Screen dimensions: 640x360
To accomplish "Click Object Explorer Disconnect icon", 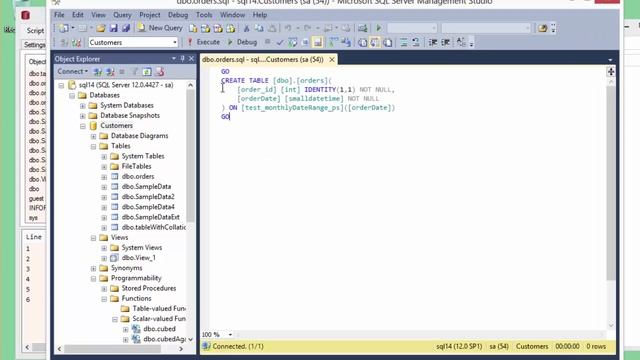I will pyautogui.click(x=110, y=72).
